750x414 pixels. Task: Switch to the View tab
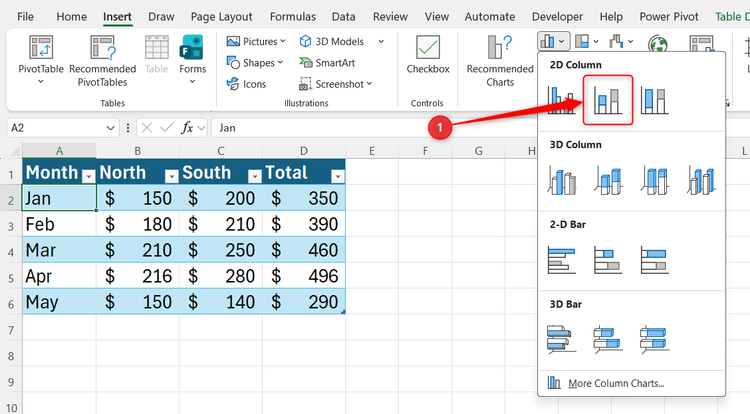(437, 17)
